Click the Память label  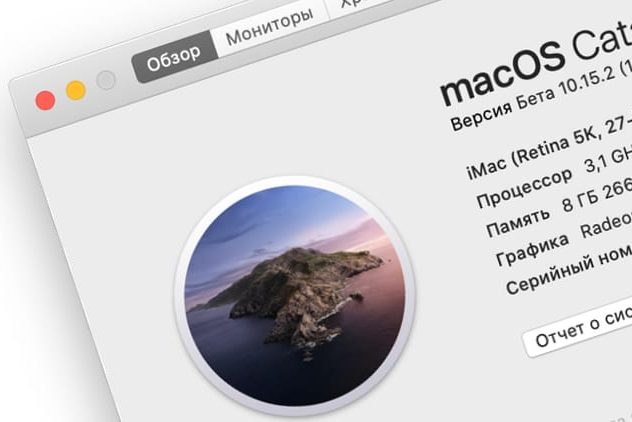tap(518, 222)
